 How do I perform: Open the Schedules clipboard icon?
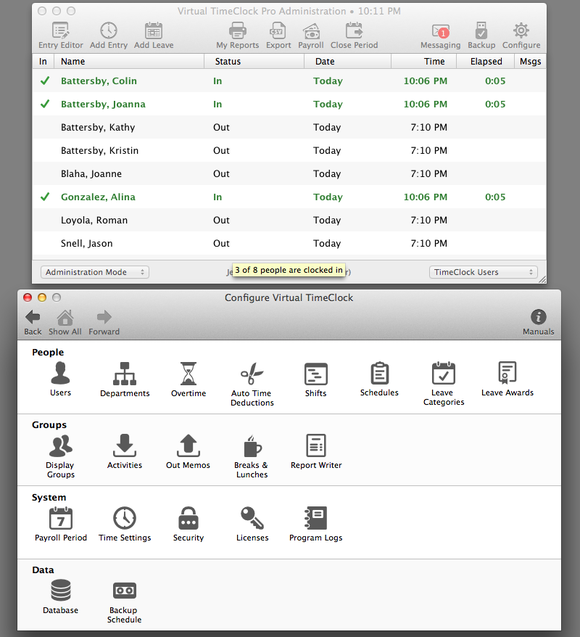pos(379,373)
